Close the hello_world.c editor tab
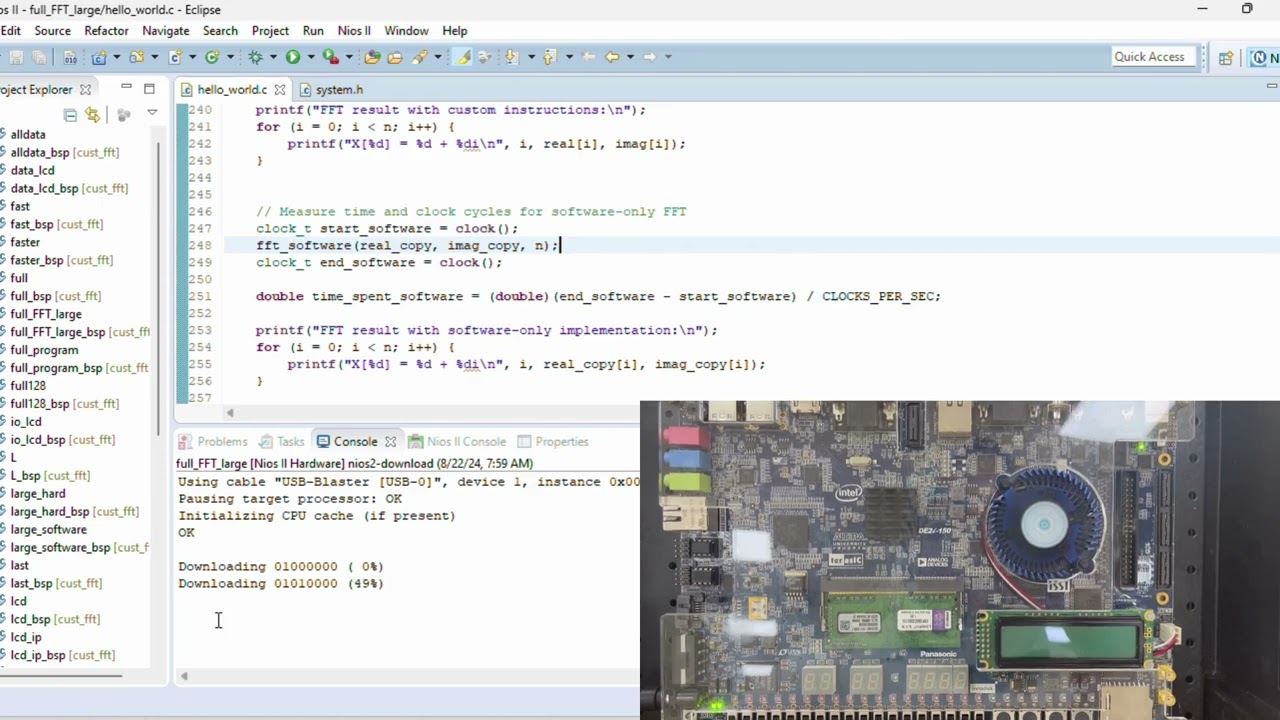 coord(280,90)
